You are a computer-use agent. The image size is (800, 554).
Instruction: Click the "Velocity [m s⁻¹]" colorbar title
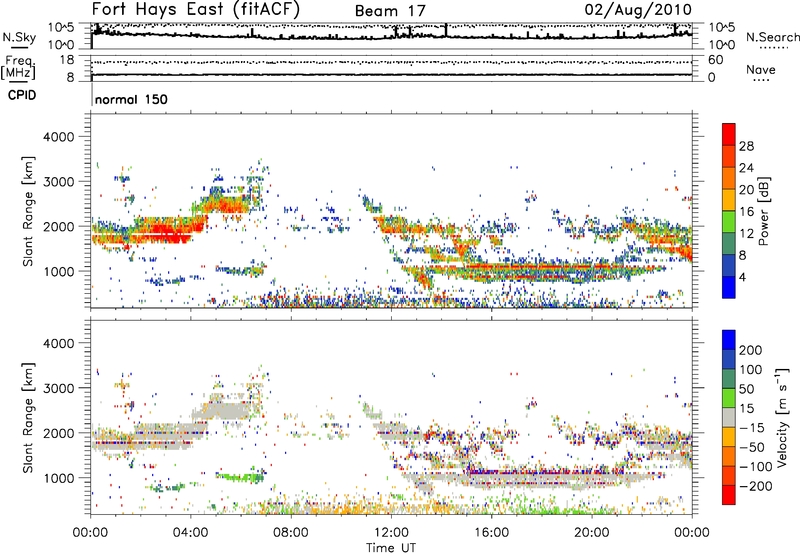pyautogui.click(x=782, y=417)
